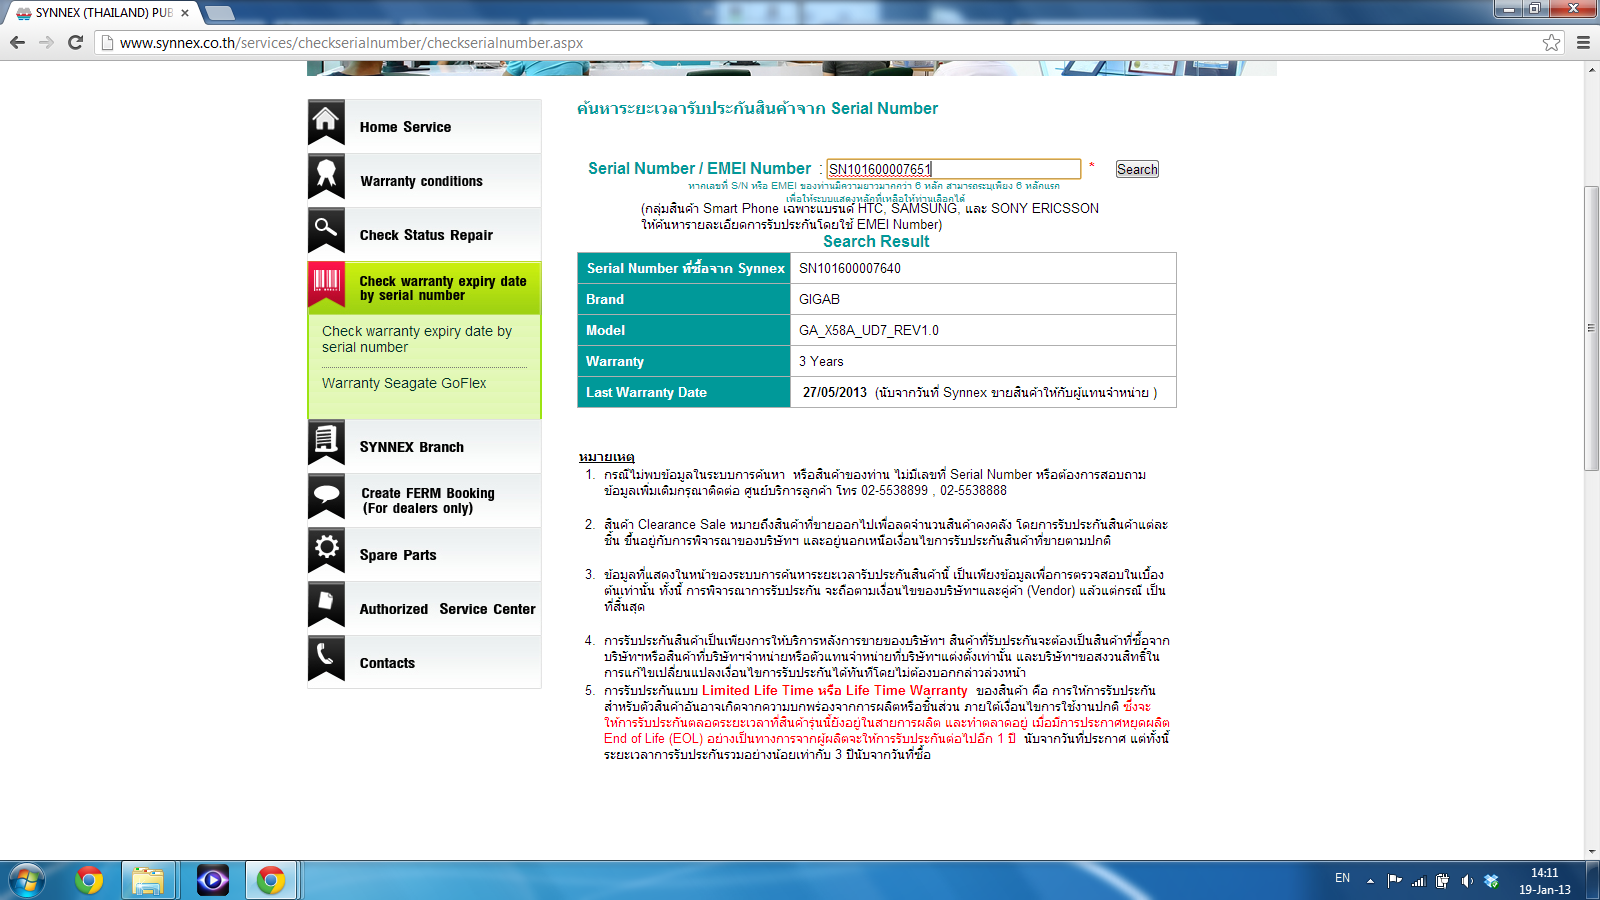
Task: Open the Warranty Seagate GoFlex link
Action: pyautogui.click(x=404, y=383)
